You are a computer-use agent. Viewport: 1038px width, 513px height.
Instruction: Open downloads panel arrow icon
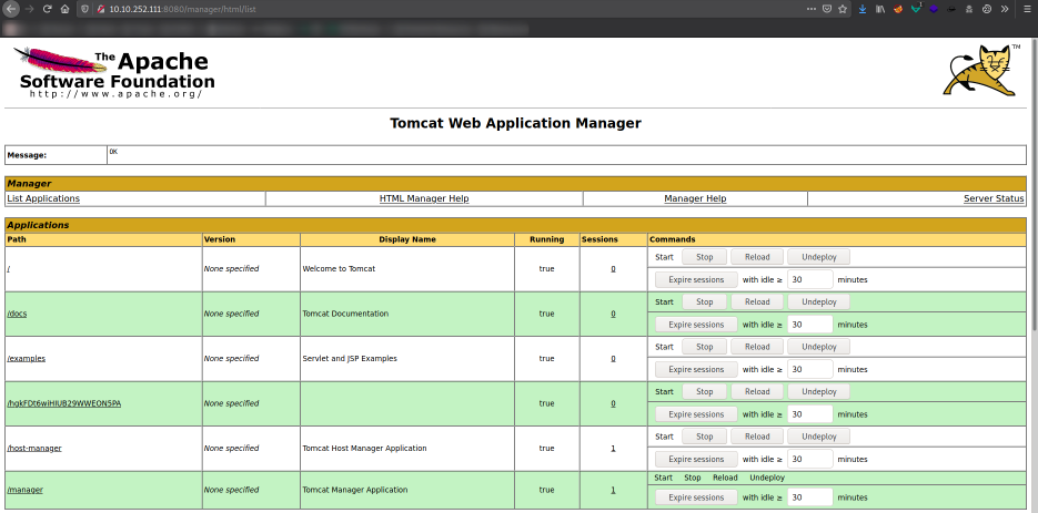(863, 9)
